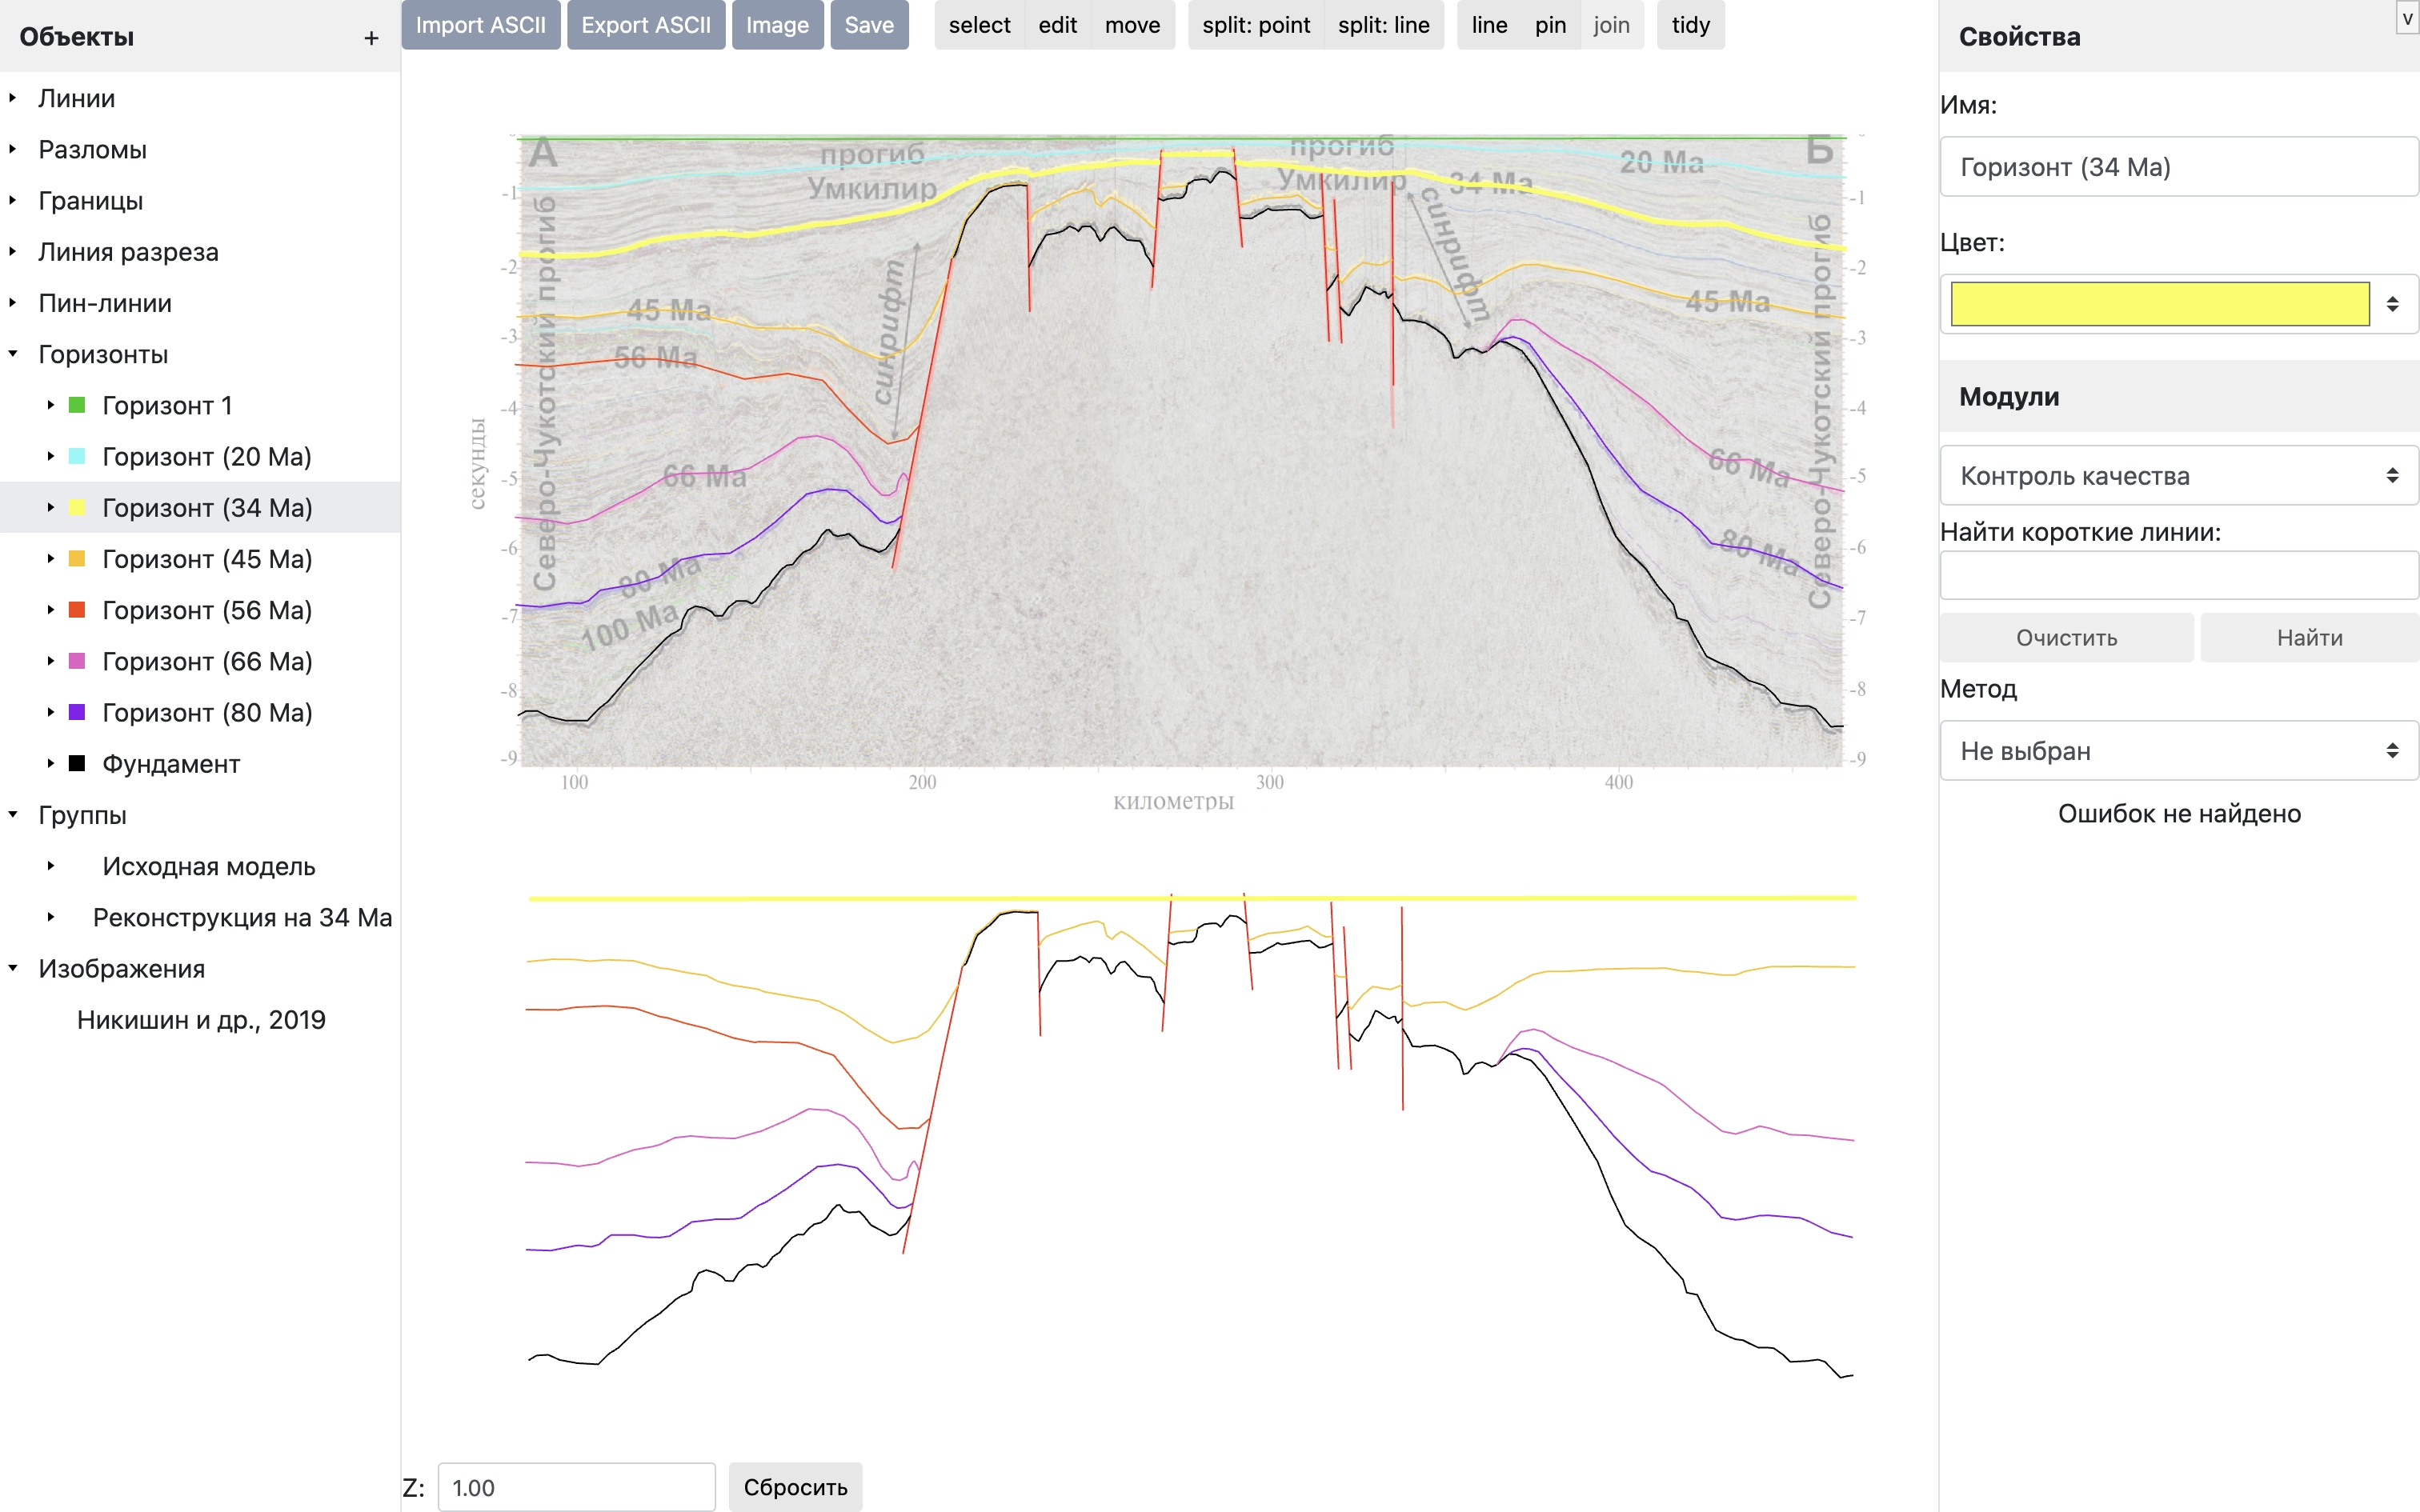Click Export ASCII button
The width and height of the screenshot is (2420, 1512).
(x=646, y=25)
